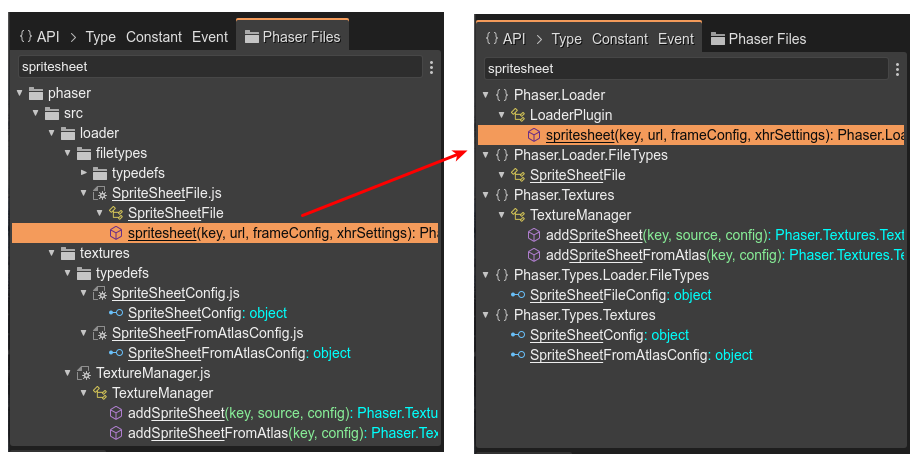Image resolution: width=921 pixels, height=464 pixels.
Task: Collapse LoaderPlugin class node
Action: 502,115
